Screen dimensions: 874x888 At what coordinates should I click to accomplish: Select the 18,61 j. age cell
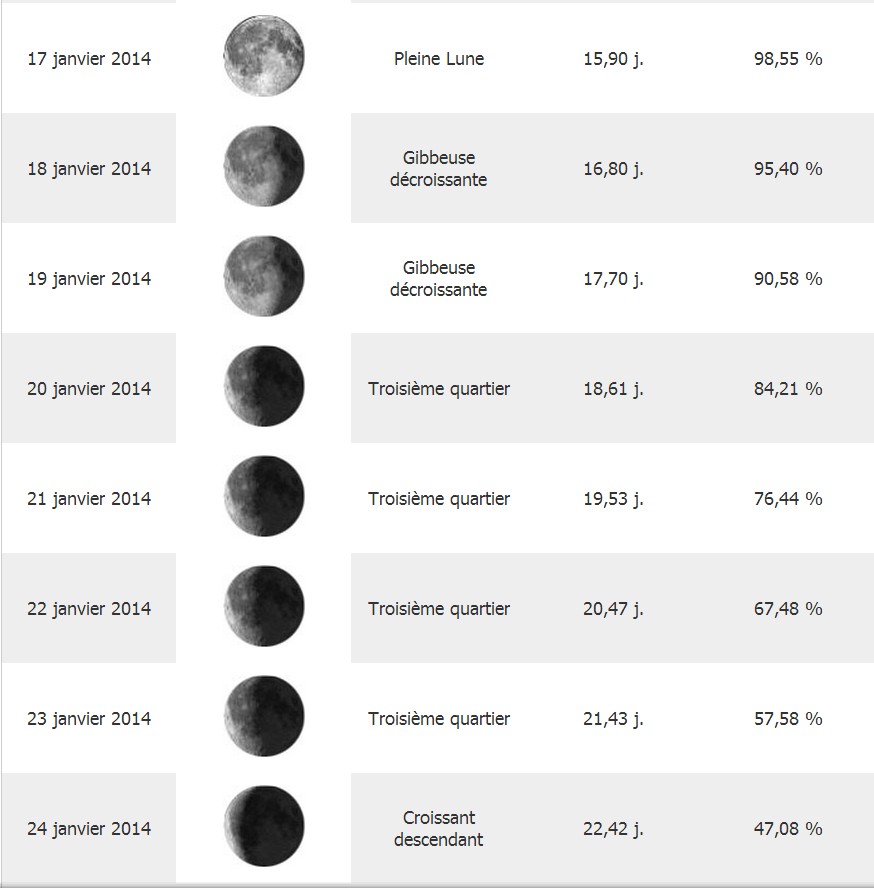[613, 389]
